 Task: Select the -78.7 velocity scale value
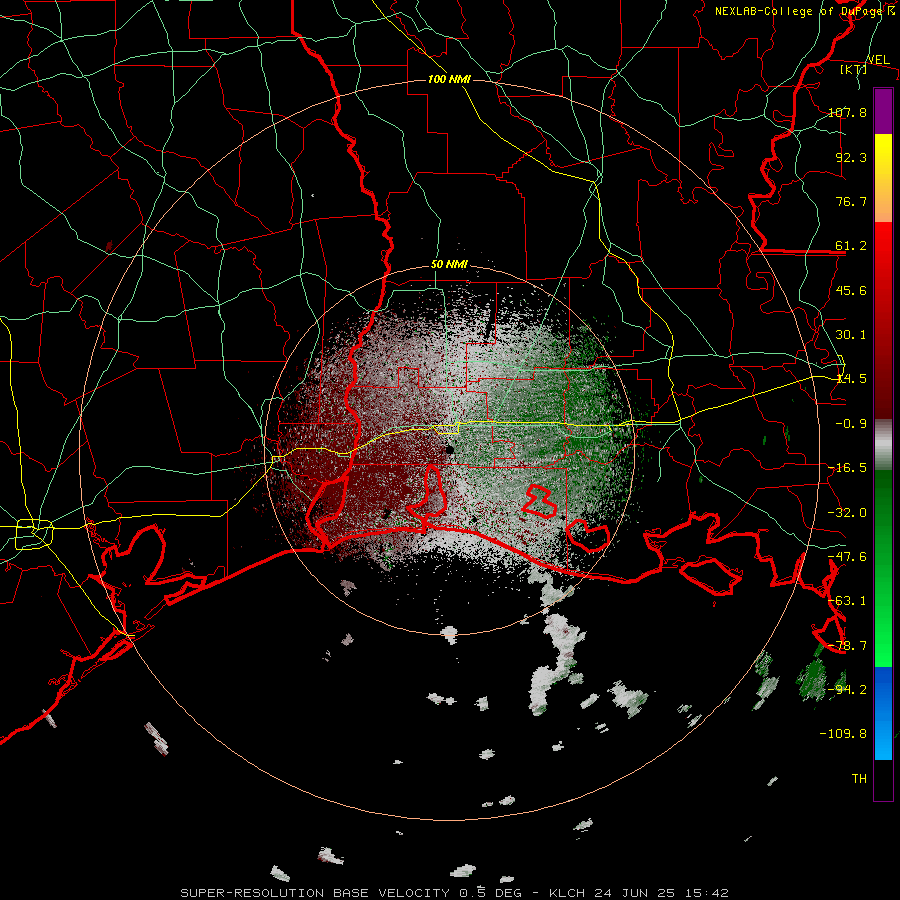pyautogui.click(x=847, y=646)
